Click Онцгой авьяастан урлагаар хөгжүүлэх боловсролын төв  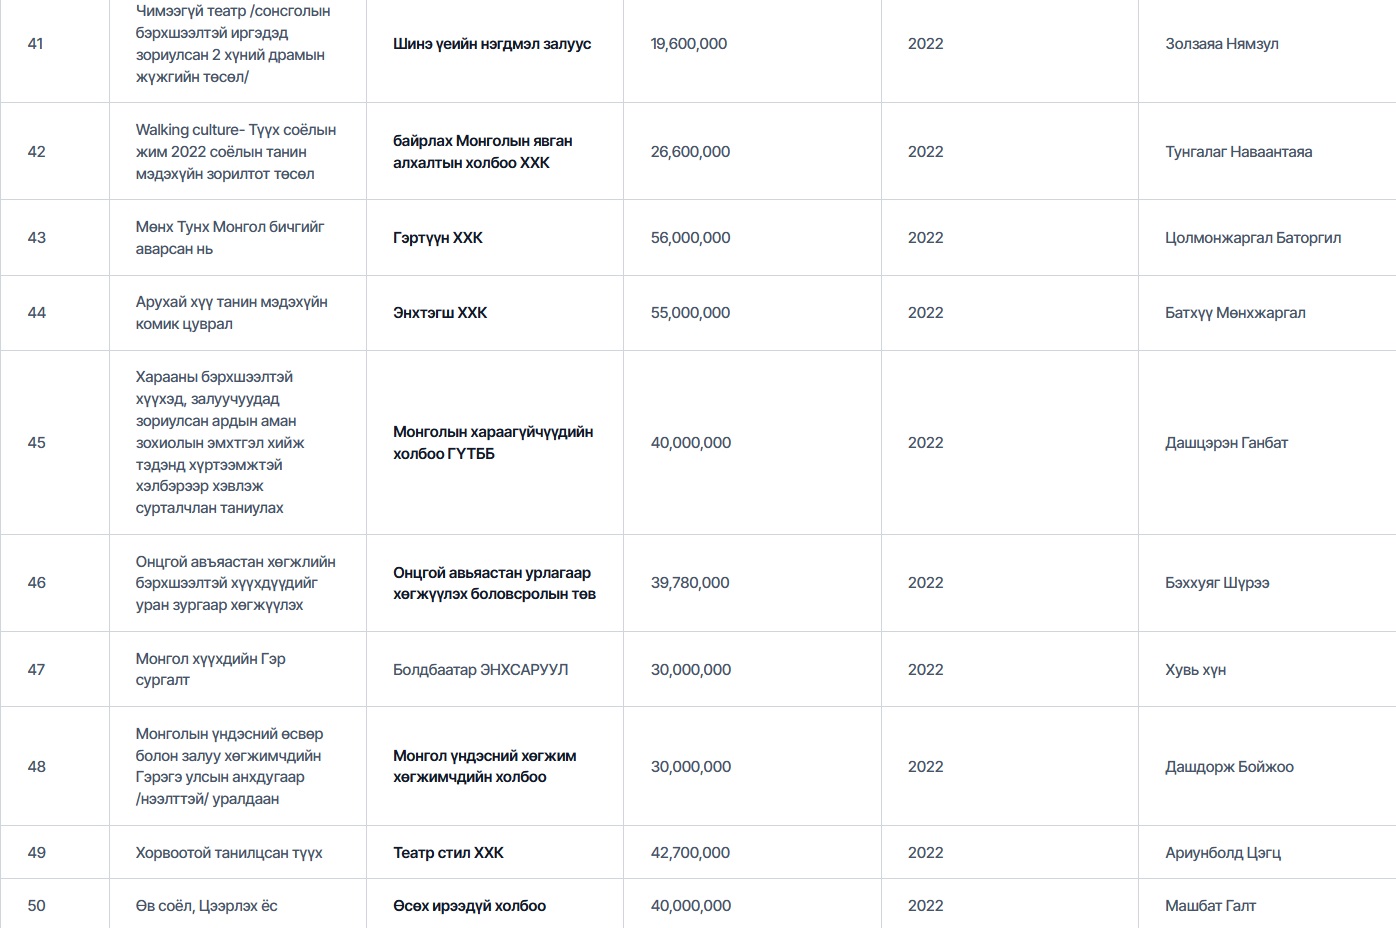(494, 583)
